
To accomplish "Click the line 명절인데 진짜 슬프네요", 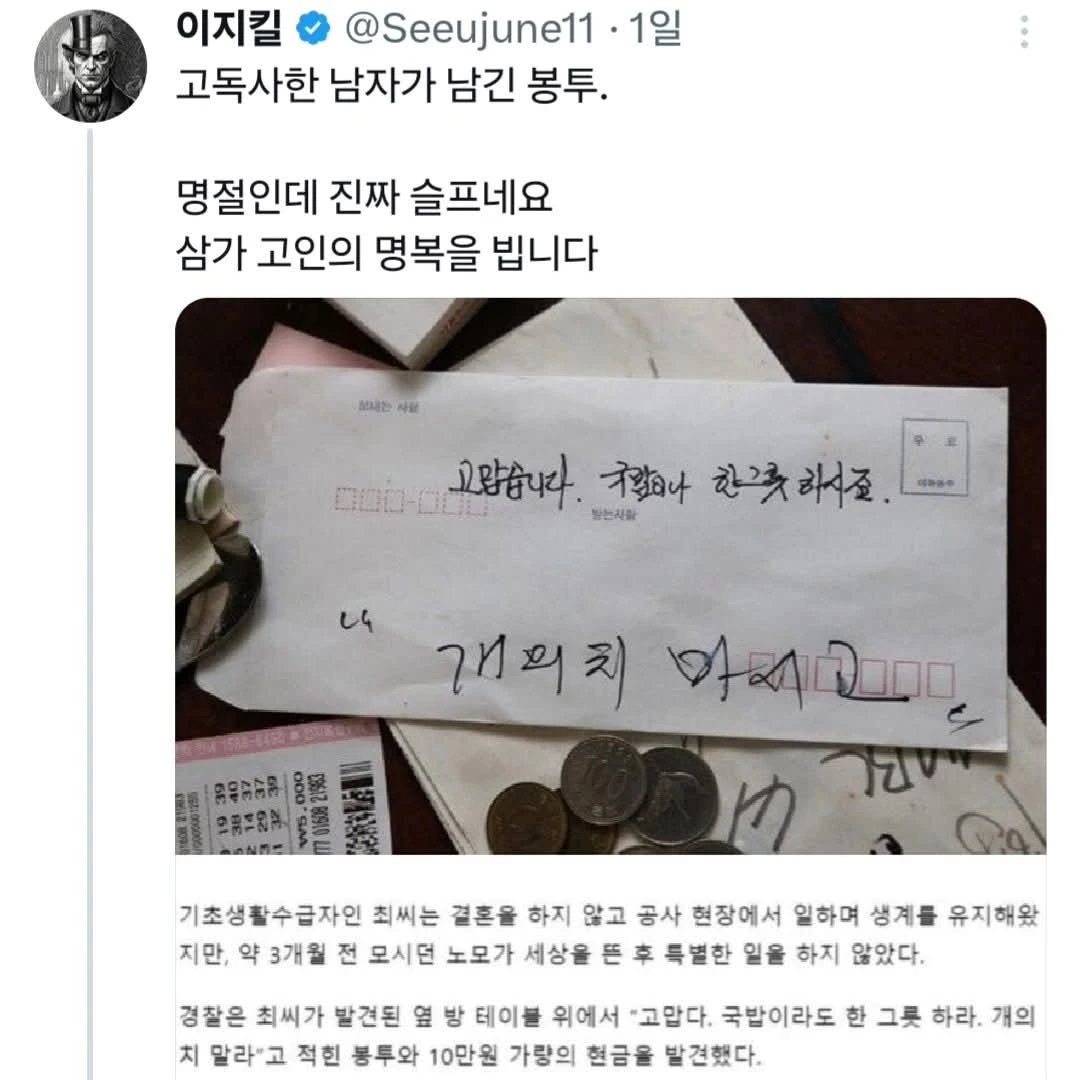I will pyautogui.click(x=364, y=197).
